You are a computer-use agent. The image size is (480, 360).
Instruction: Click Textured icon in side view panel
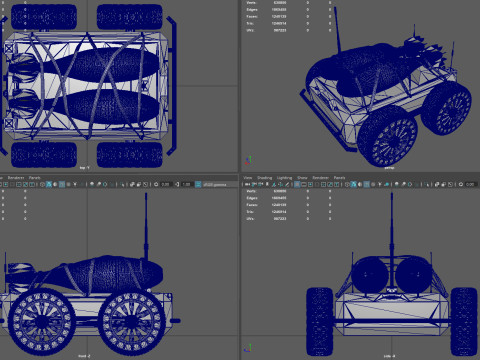point(373,184)
